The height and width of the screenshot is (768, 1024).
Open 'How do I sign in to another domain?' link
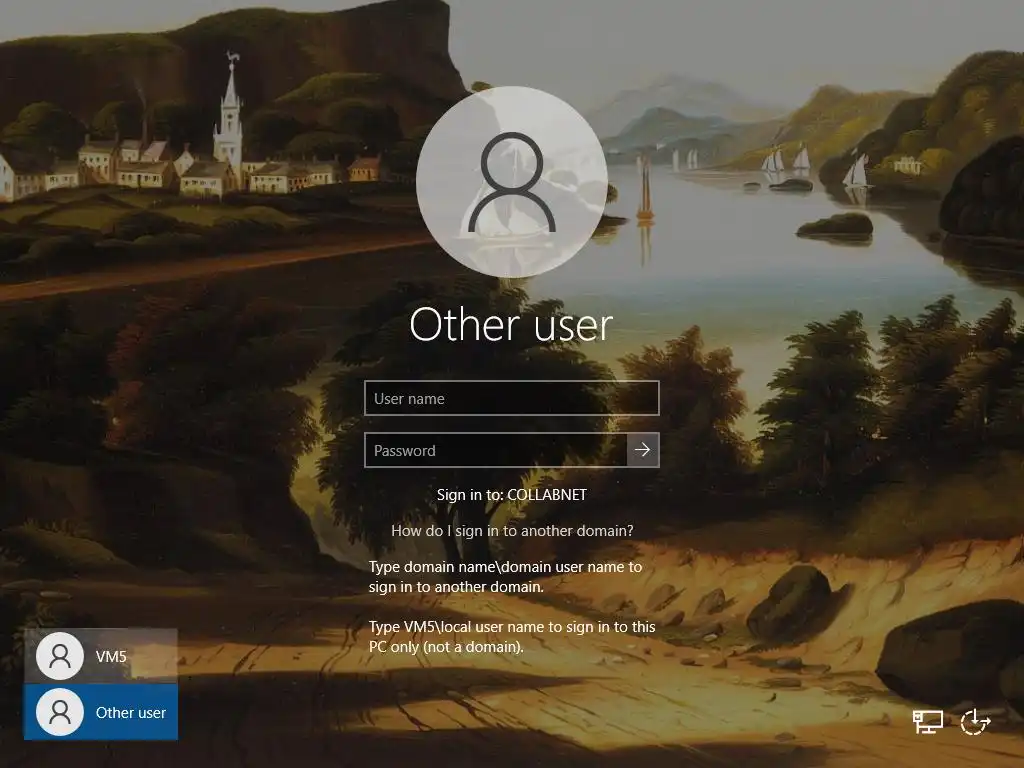pyautogui.click(x=512, y=530)
